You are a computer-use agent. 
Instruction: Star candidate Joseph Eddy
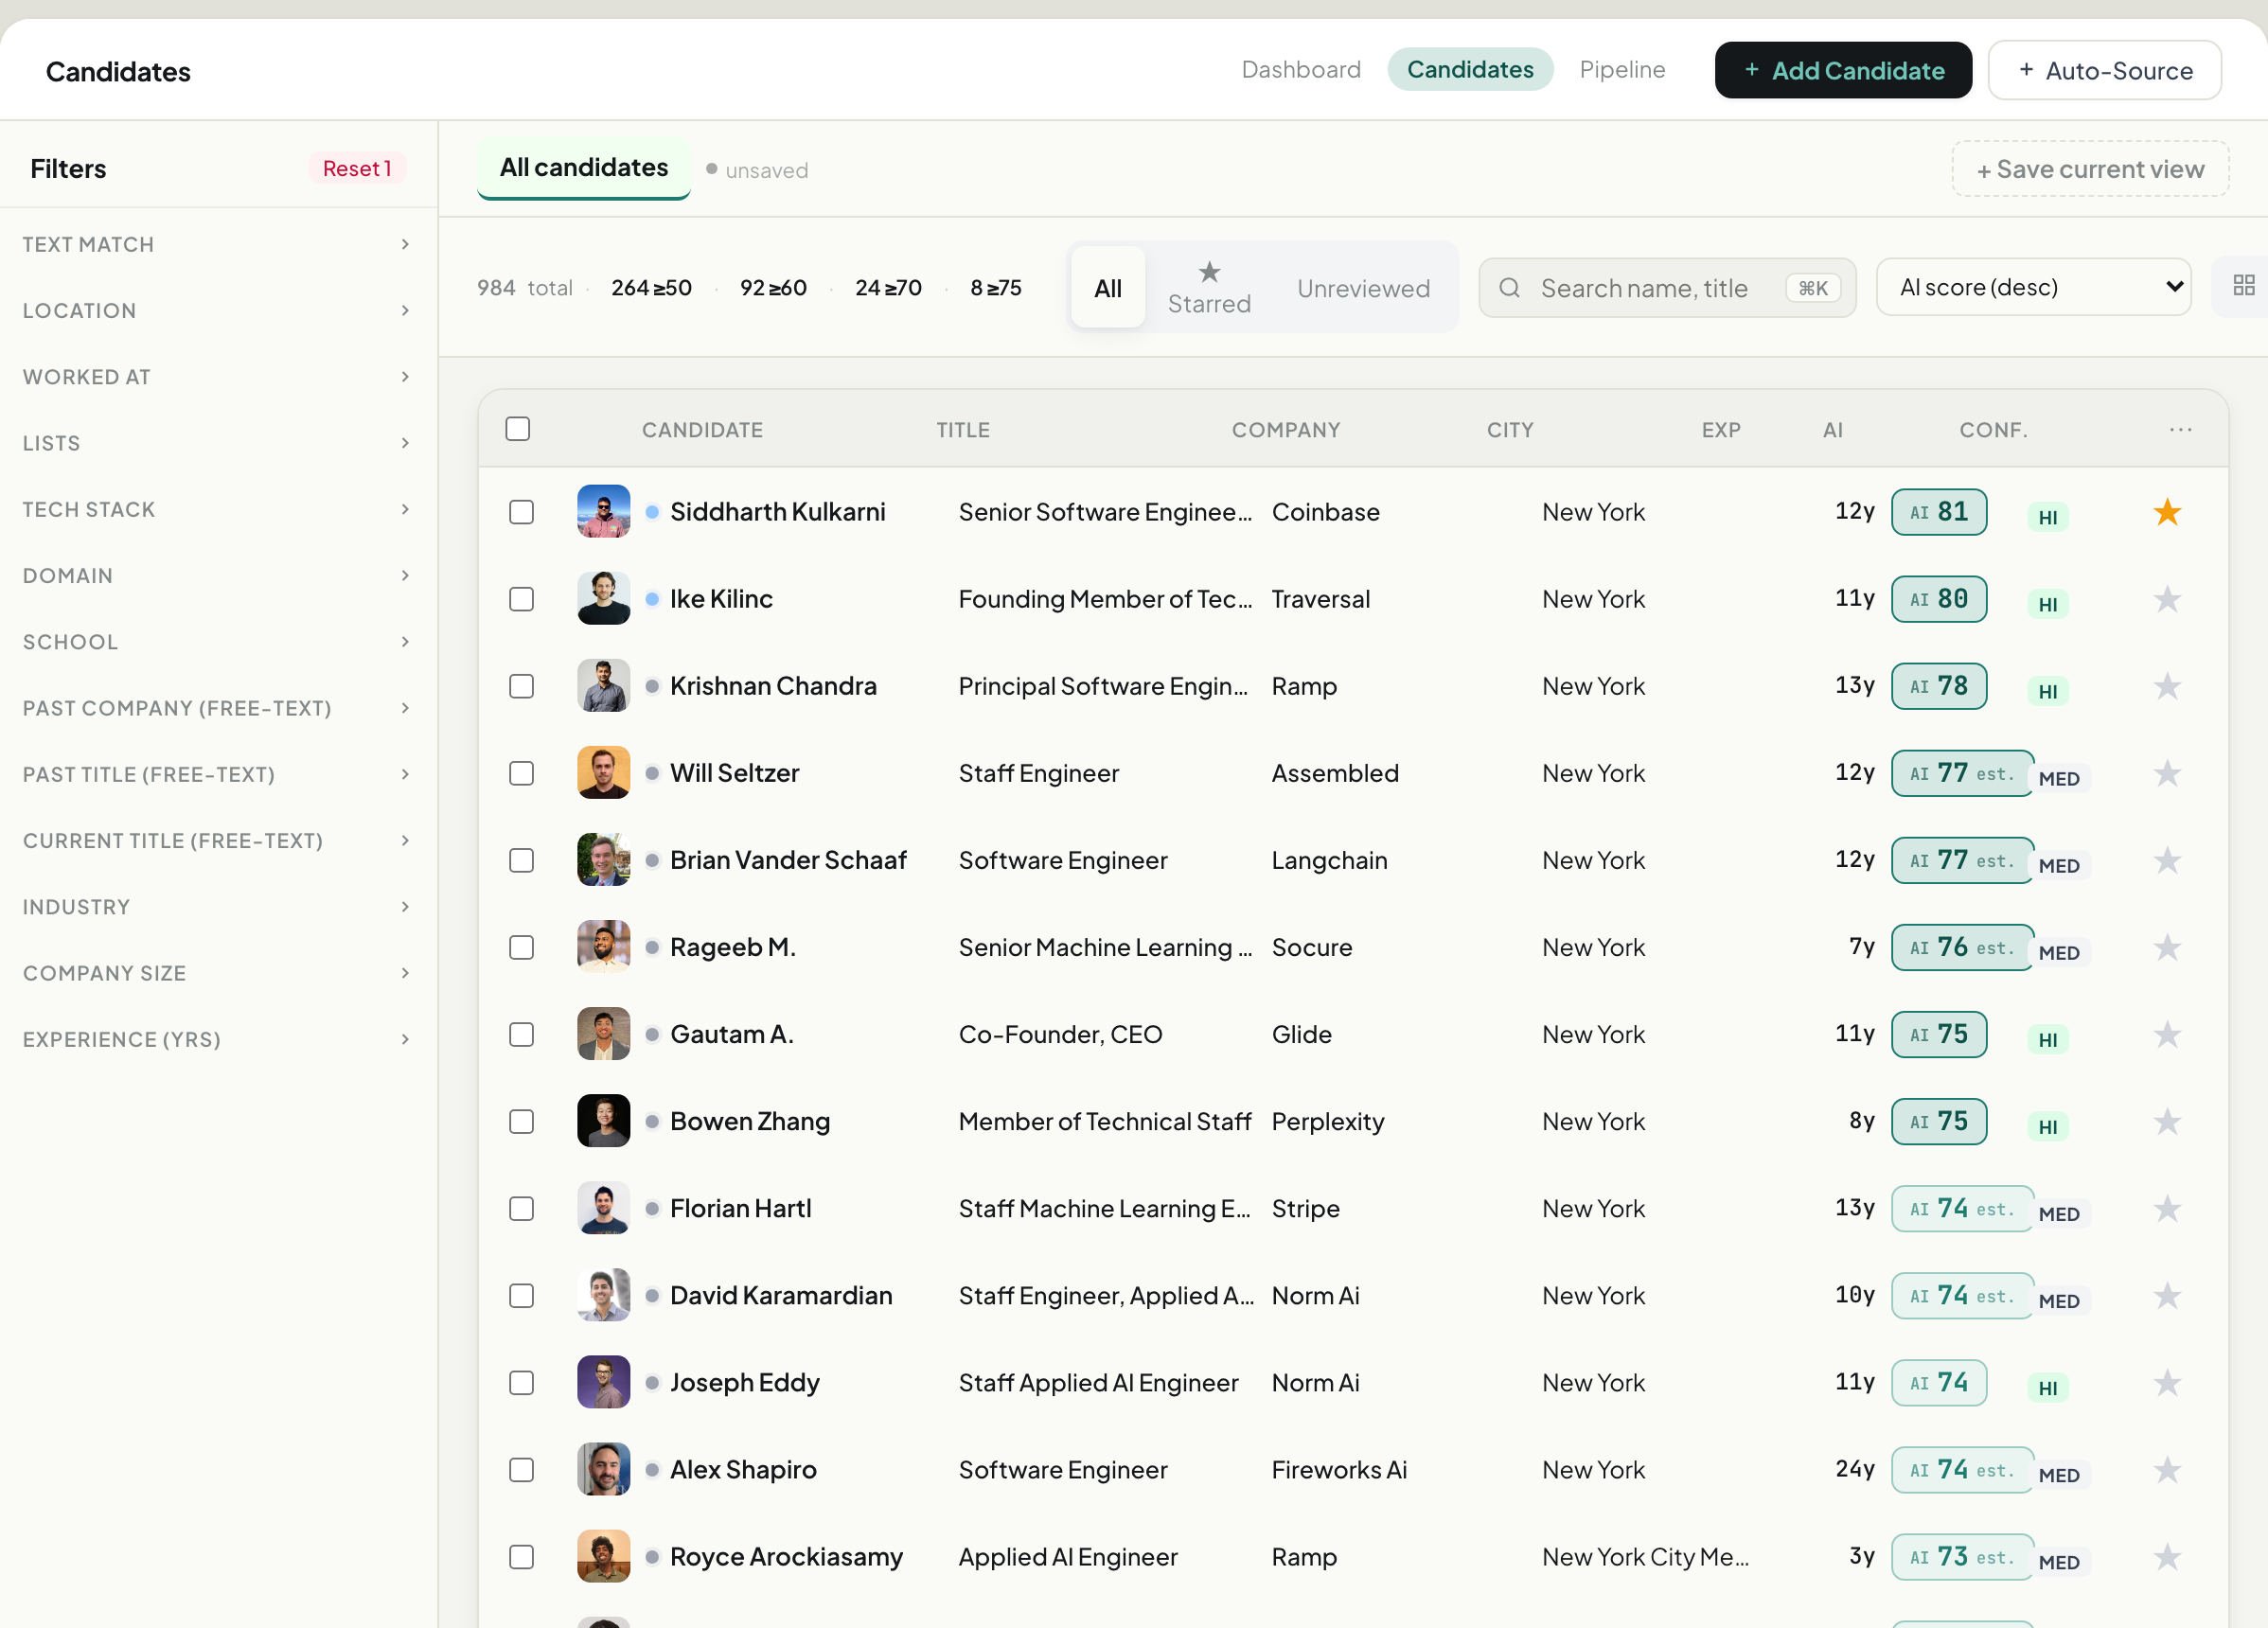point(2166,1382)
